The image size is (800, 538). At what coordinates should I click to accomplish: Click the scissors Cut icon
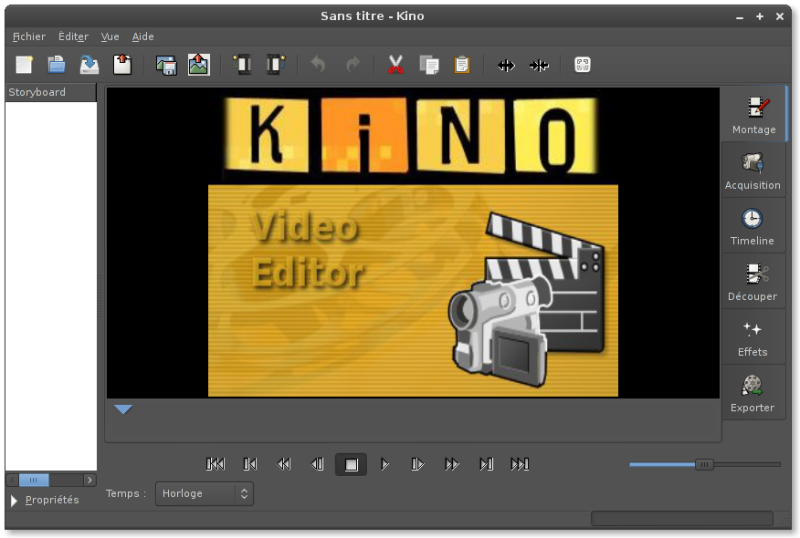pos(395,65)
